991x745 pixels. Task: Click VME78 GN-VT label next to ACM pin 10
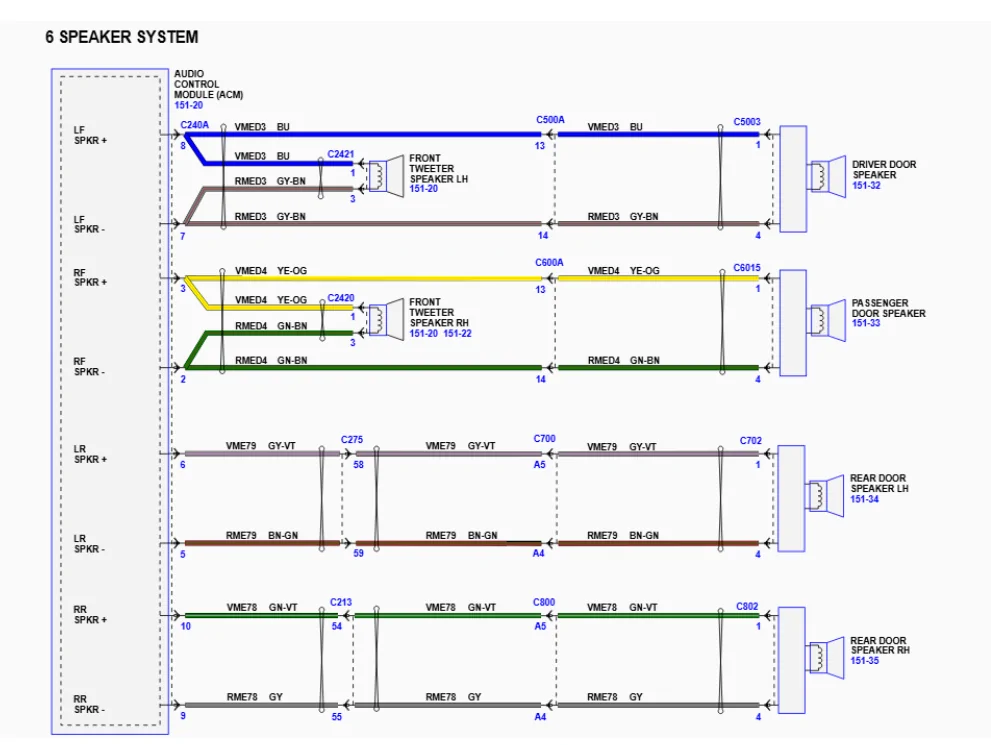[262, 608]
